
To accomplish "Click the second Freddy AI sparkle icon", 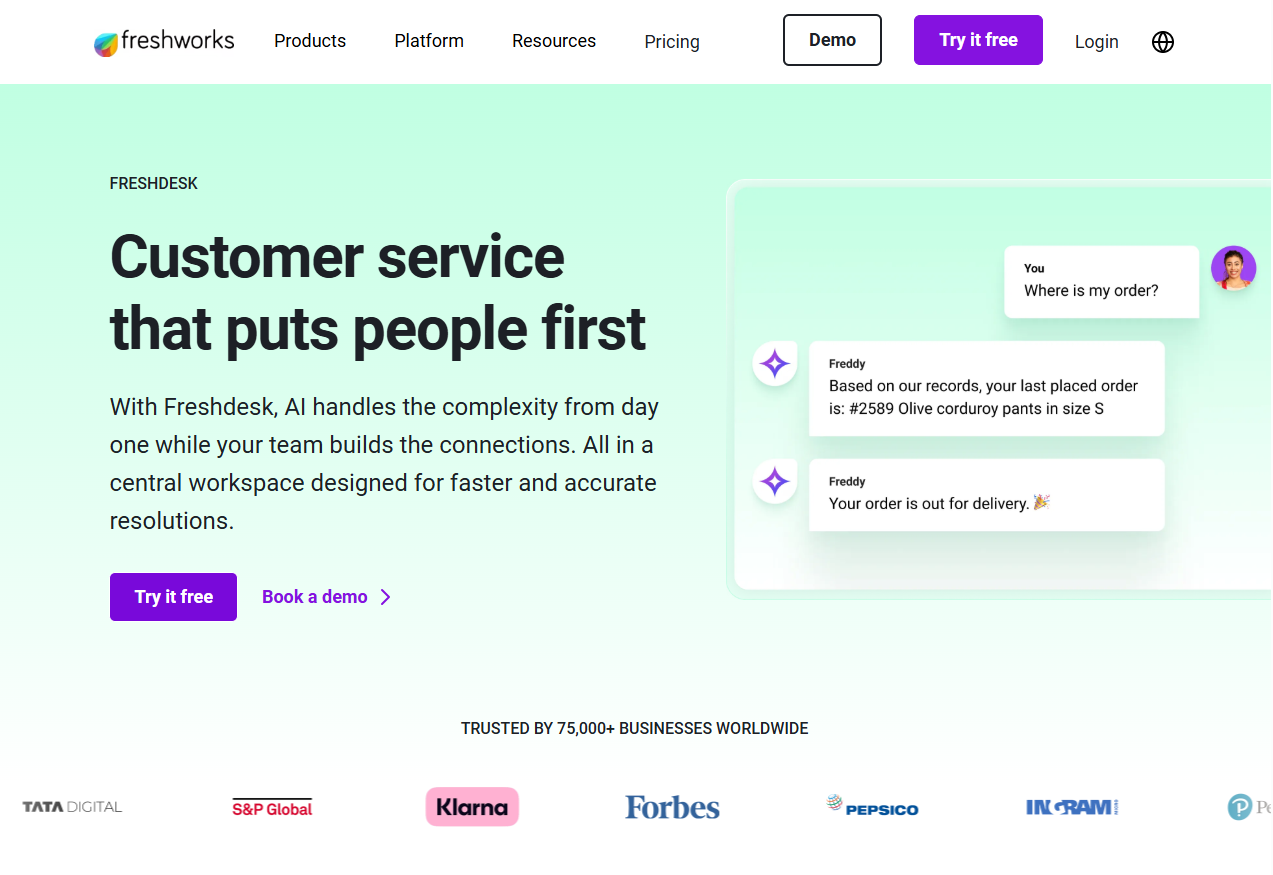I will (775, 482).
